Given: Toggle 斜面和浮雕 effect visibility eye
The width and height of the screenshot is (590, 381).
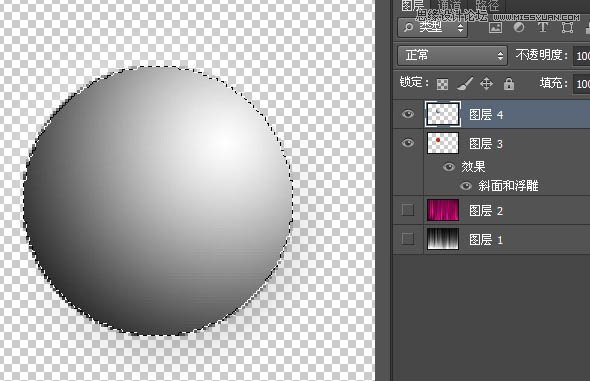Looking at the screenshot, I should point(466,186).
